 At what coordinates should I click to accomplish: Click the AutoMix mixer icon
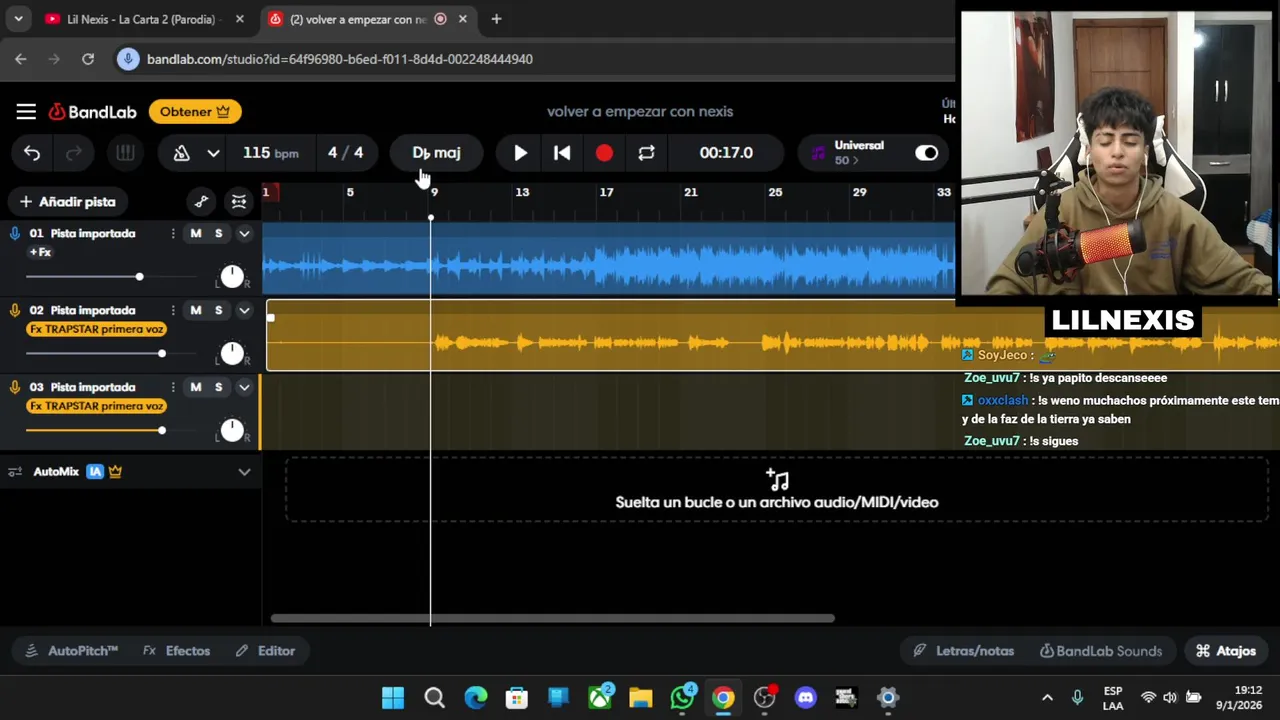pos(15,472)
